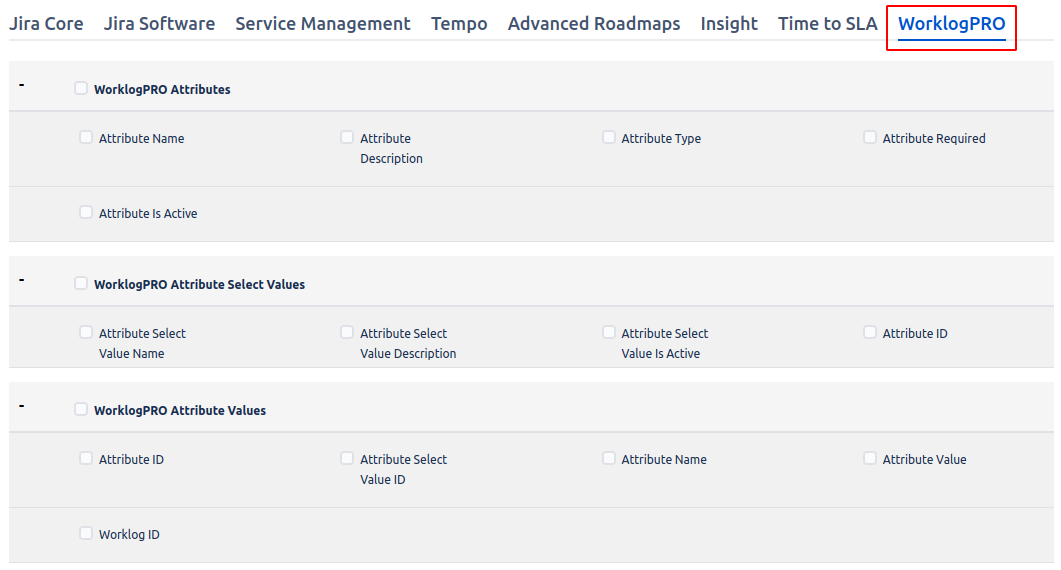Open the Jira Software tab
This screenshot has width=1061, height=570.
tap(159, 24)
